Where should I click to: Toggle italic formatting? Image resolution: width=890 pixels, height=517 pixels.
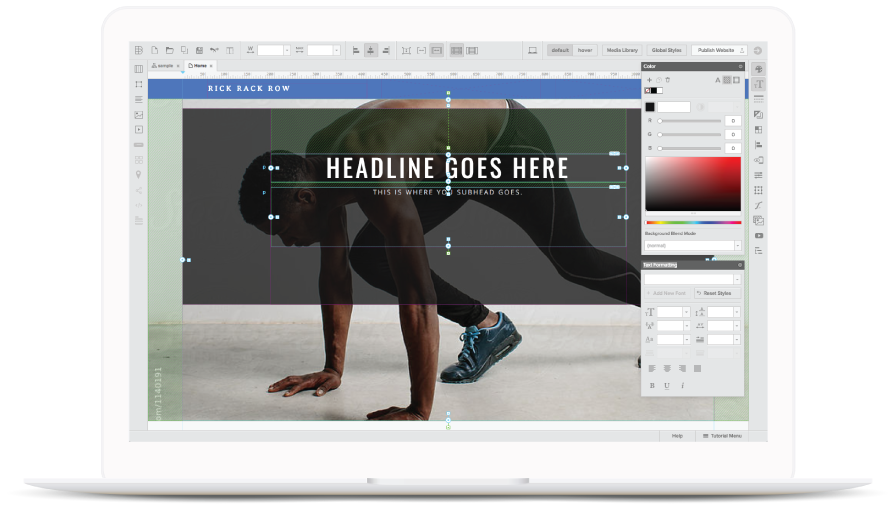pos(682,385)
